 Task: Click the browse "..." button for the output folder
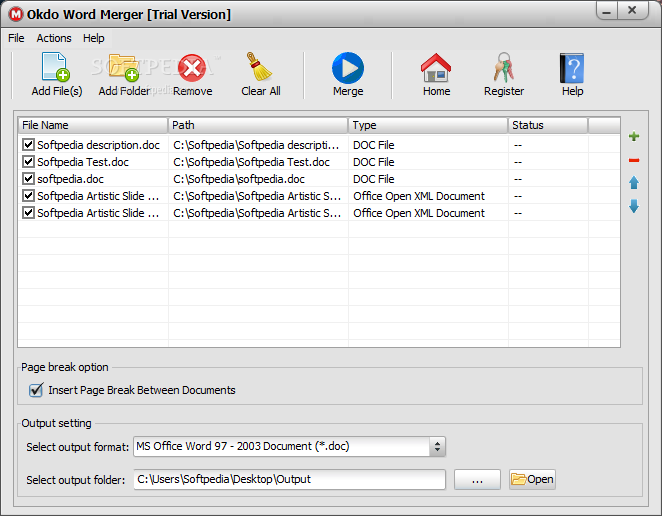[x=477, y=480]
